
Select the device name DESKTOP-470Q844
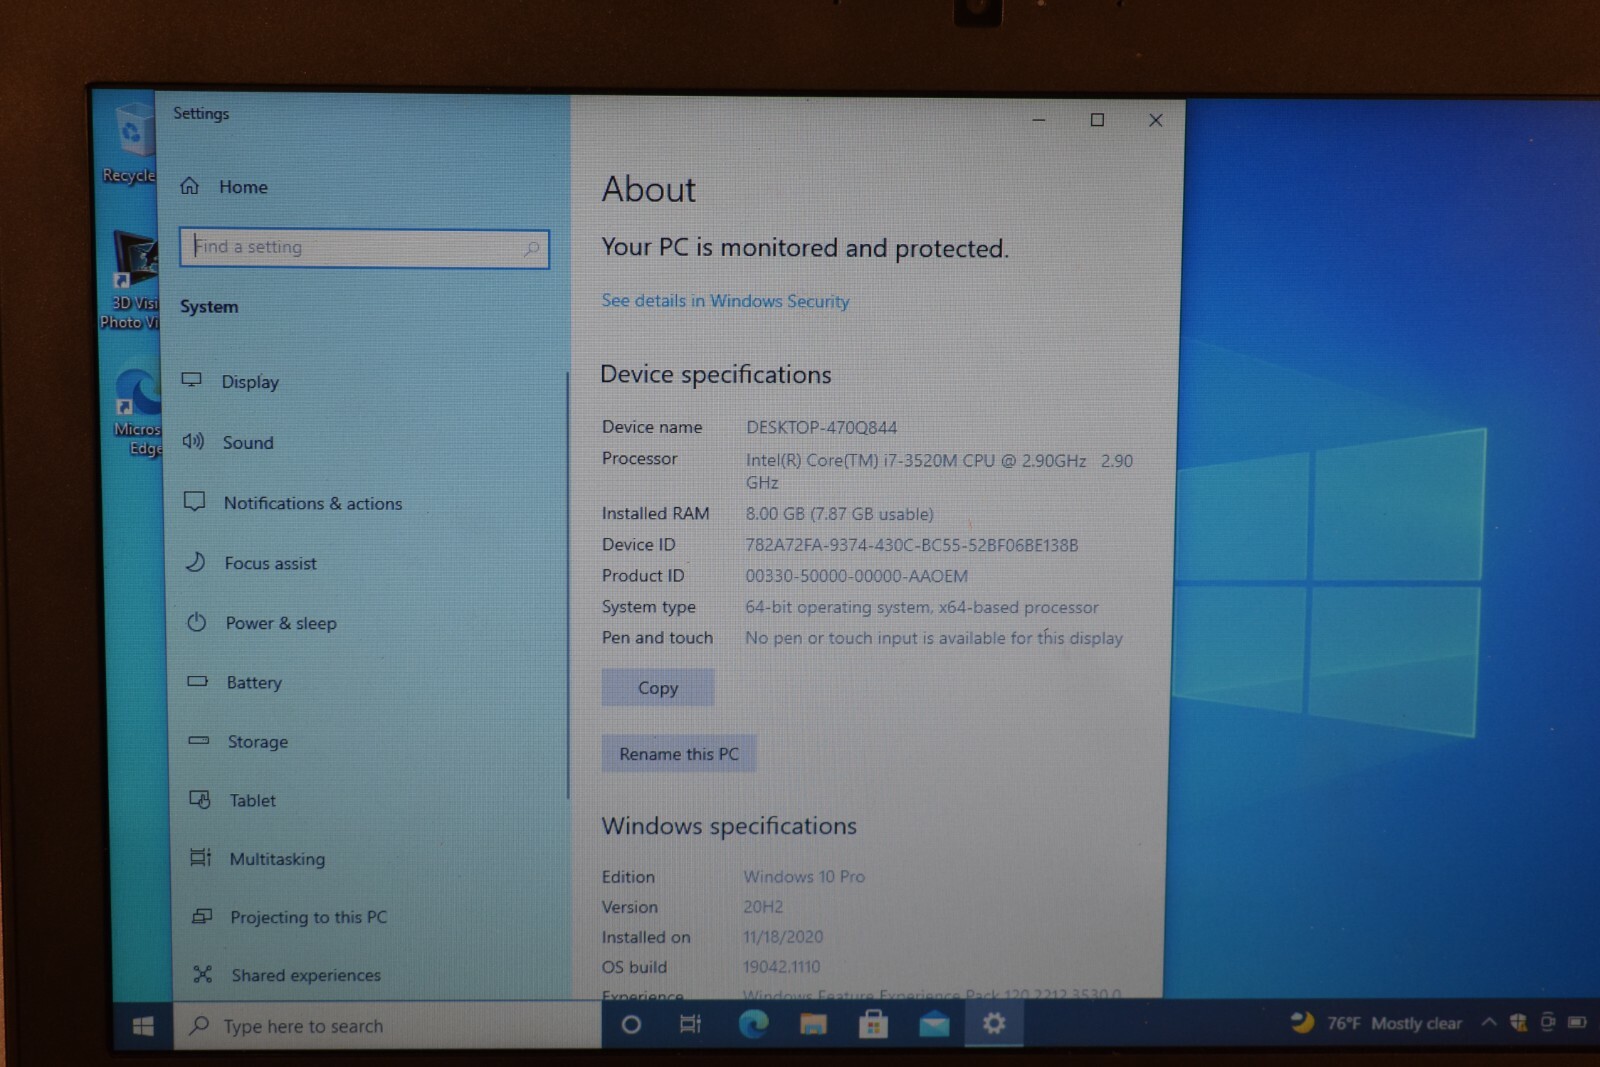[821, 427]
